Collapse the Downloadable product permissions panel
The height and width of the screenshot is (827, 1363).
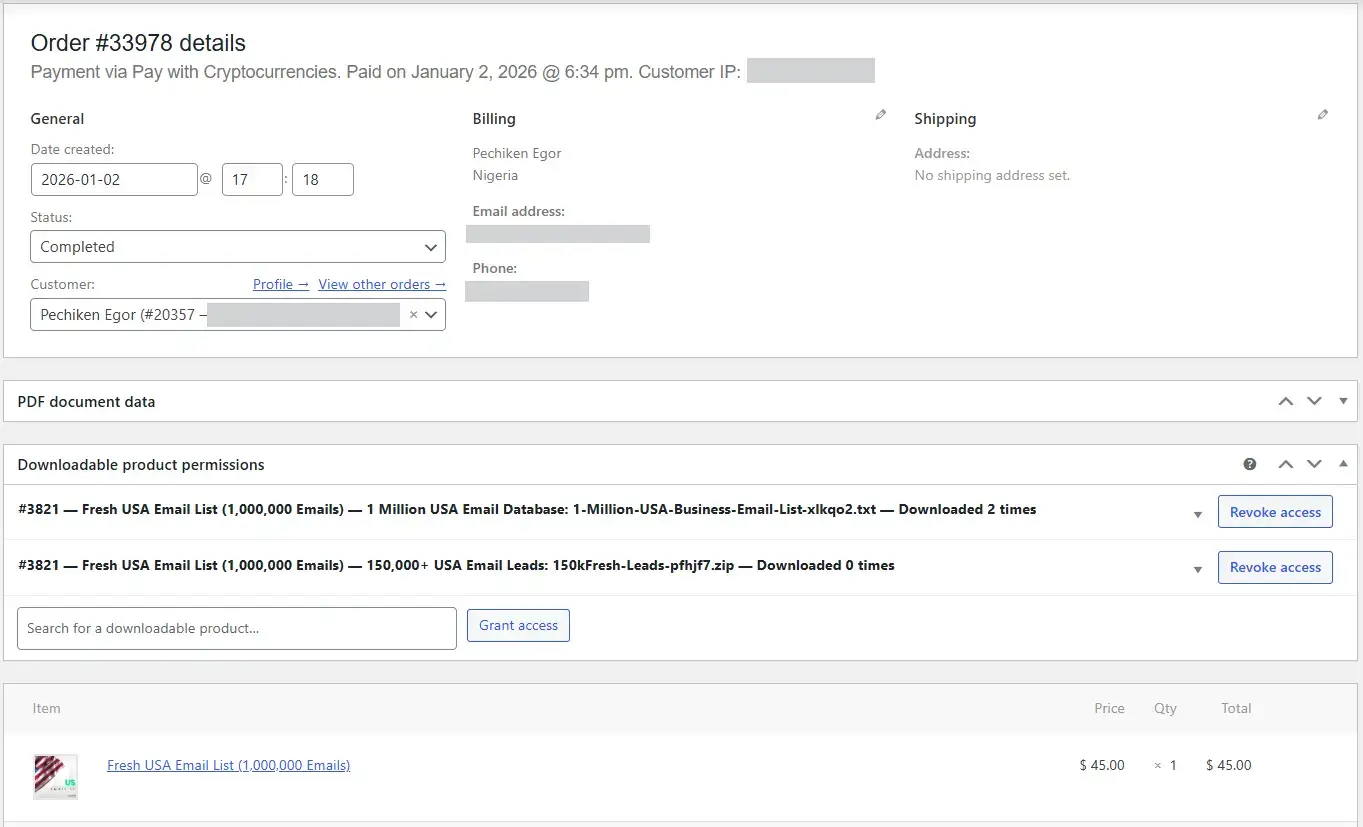1343,464
